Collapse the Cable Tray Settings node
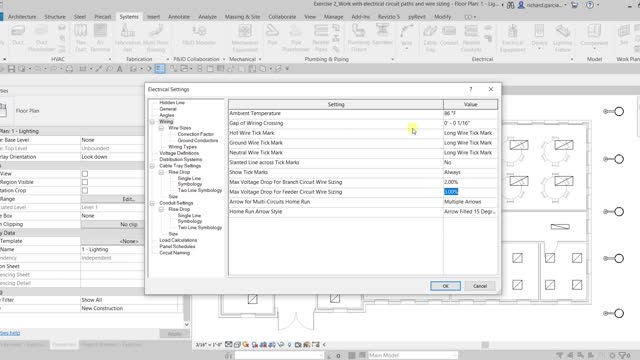The height and width of the screenshot is (360, 640). tap(153, 166)
